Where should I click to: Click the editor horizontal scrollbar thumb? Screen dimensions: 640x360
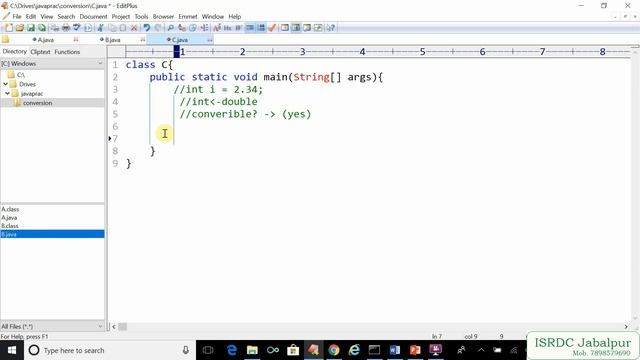[122, 327]
